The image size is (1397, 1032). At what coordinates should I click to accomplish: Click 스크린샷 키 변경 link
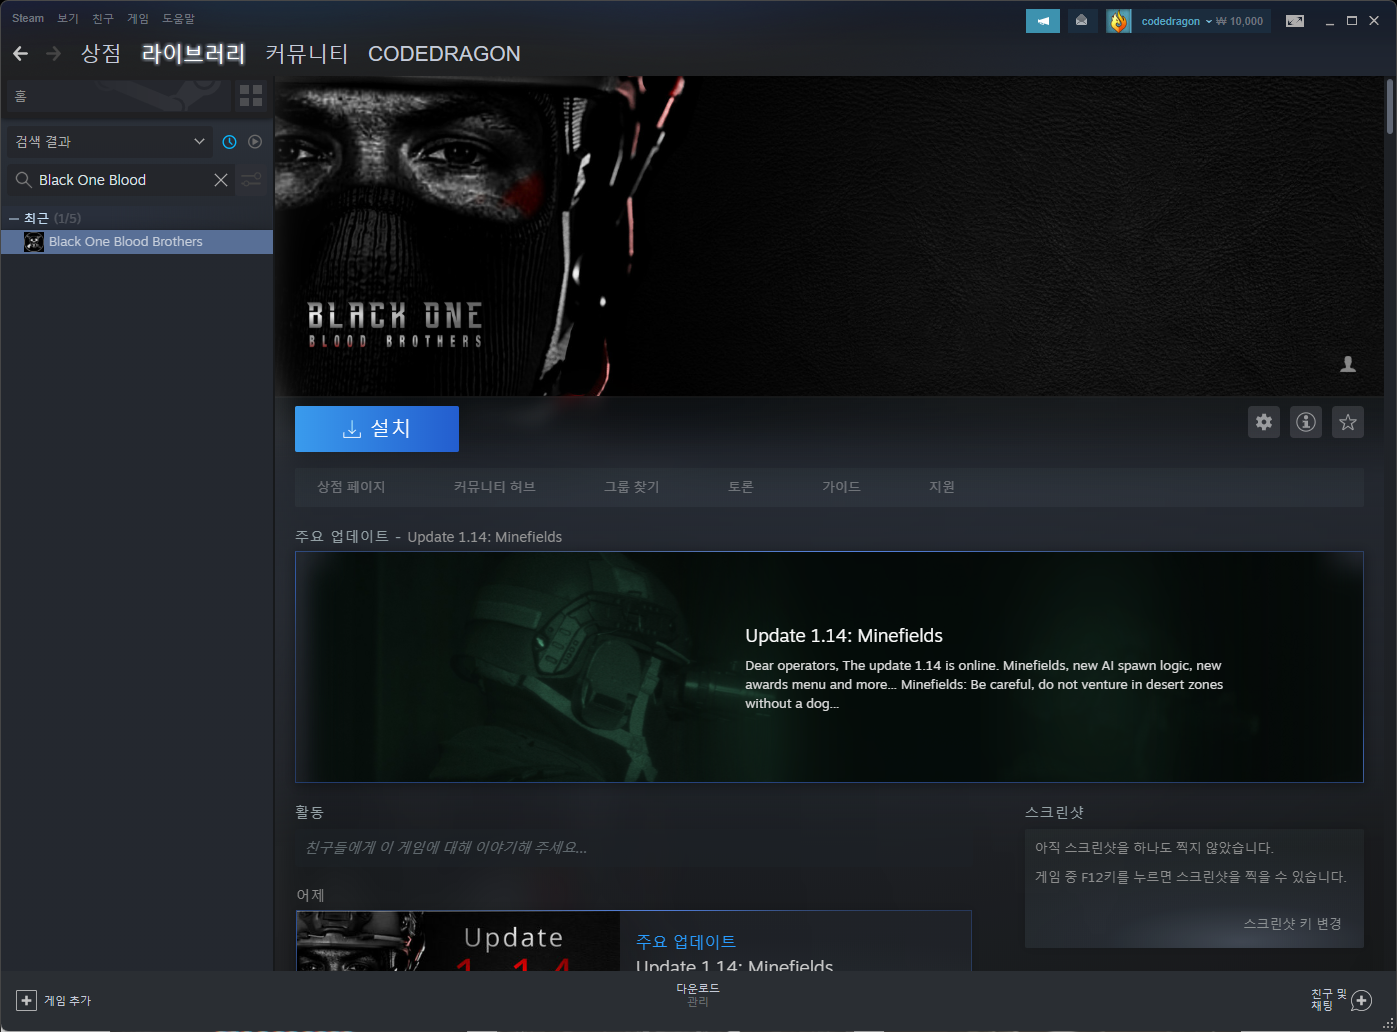click(x=1292, y=924)
